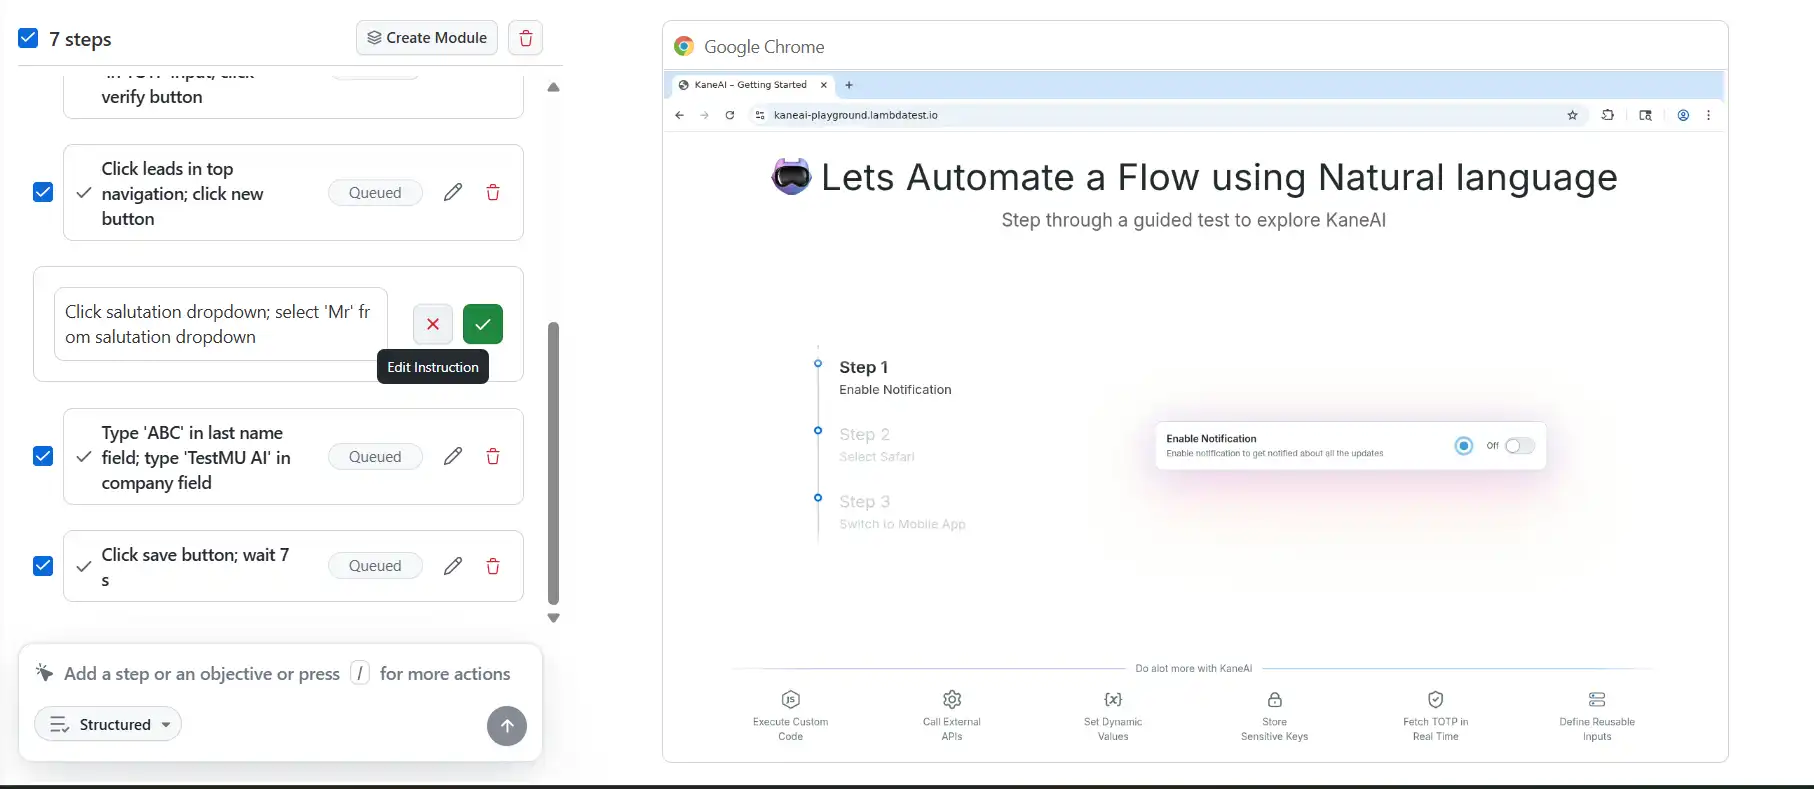This screenshot has width=1814, height=789.
Task: Click the site info icon in address bar
Action: coord(760,115)
